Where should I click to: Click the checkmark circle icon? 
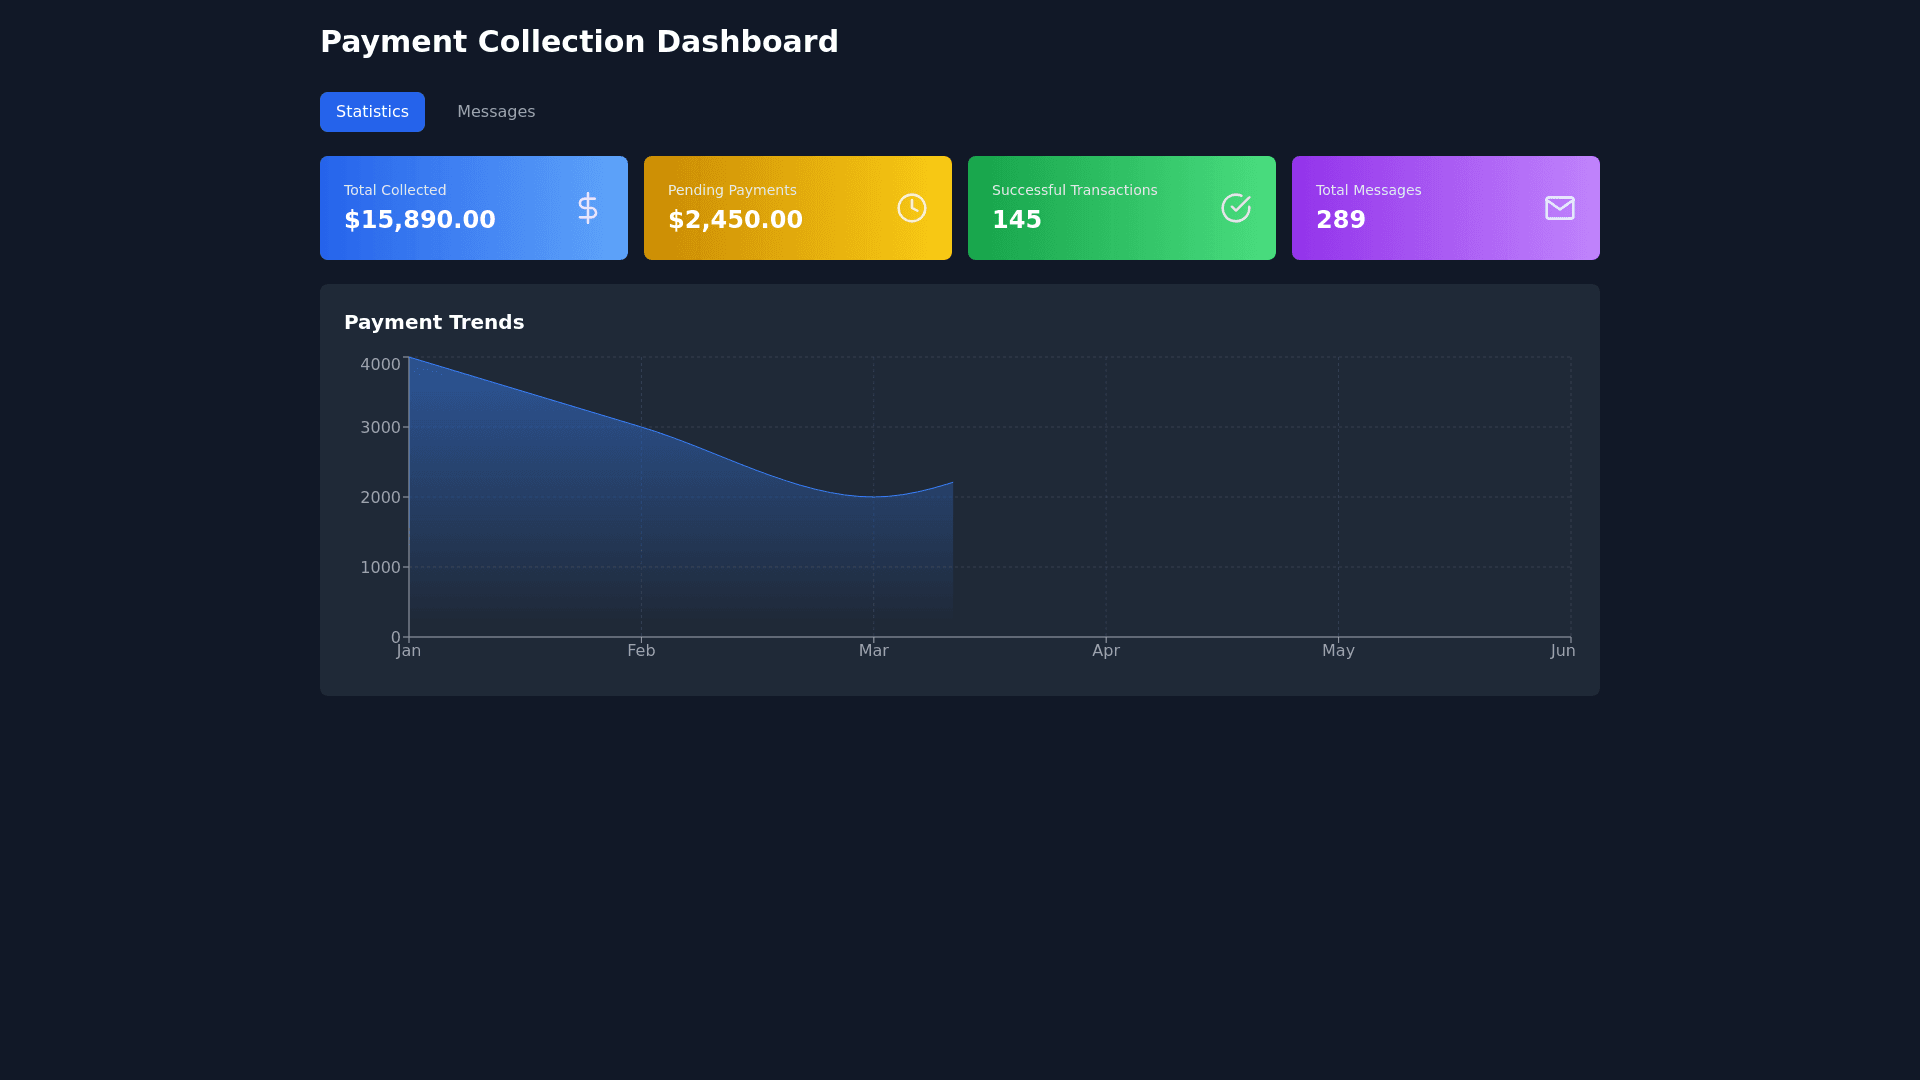[1235, 208]
